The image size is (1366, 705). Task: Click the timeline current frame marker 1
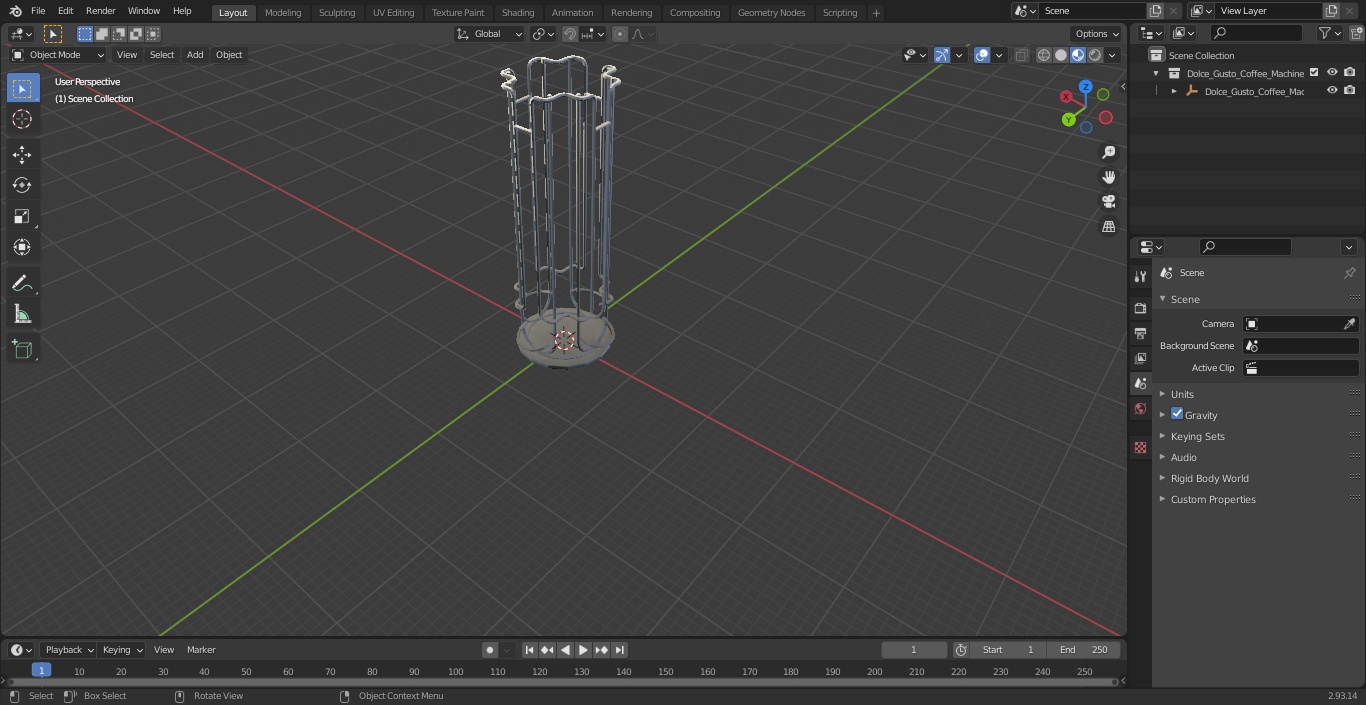pos(41,670)
